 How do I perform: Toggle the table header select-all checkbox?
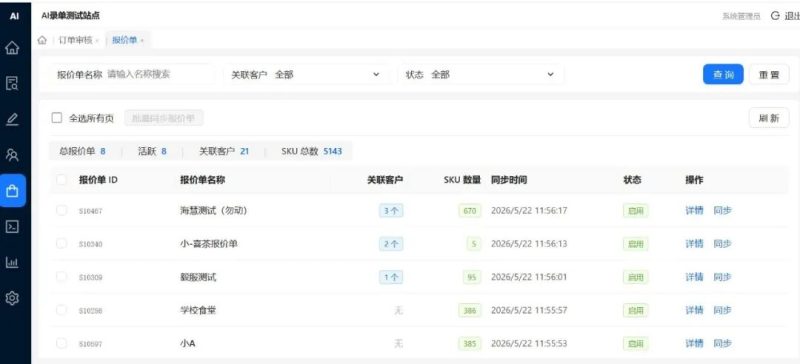(61, 180)
